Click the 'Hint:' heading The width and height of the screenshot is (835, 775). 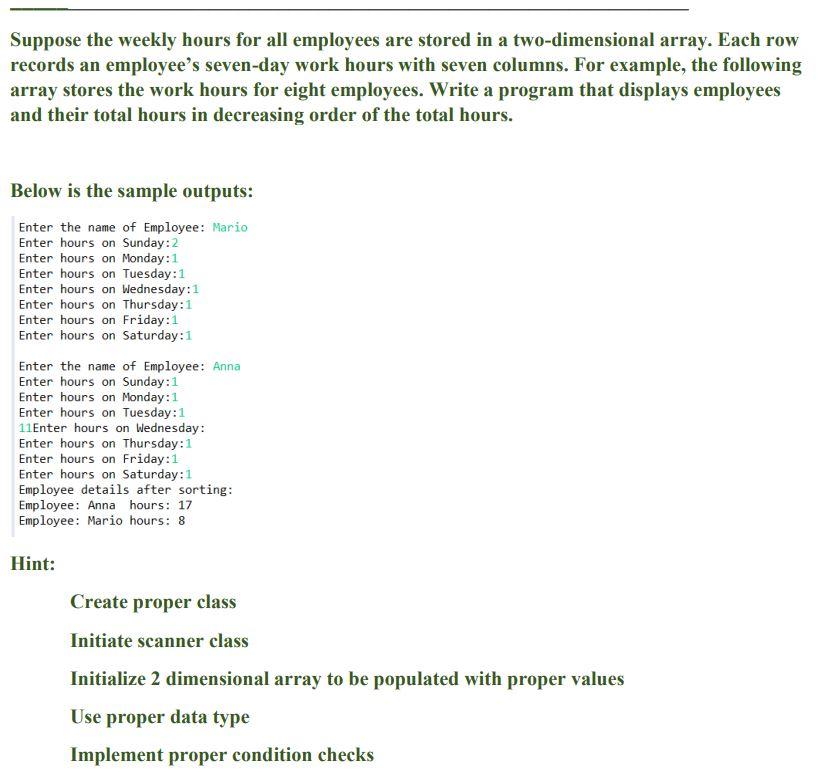tap(32, 563)
